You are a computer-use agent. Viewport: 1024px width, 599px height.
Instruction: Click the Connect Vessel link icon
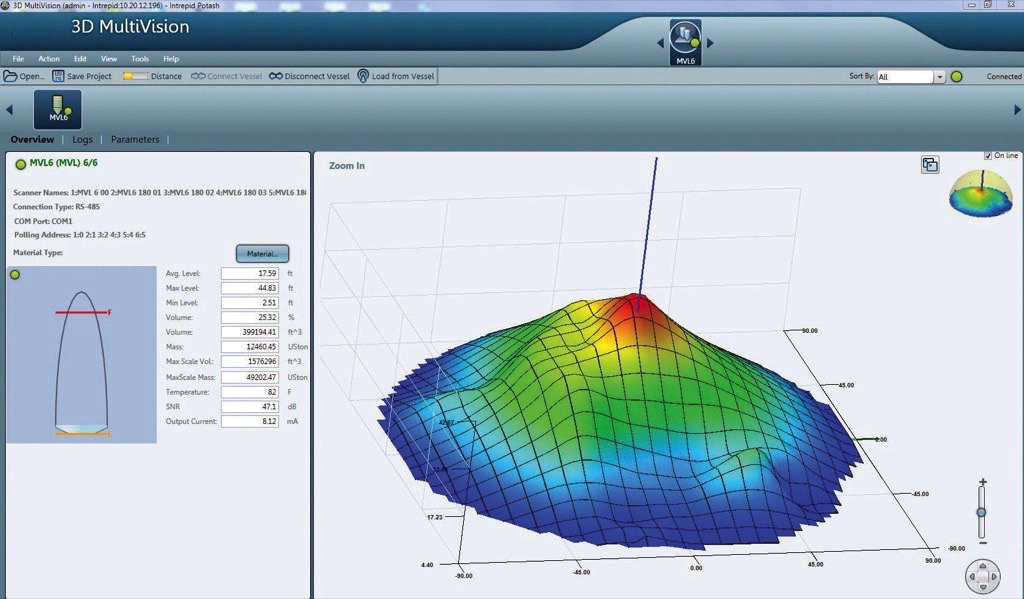pos(198,76)
